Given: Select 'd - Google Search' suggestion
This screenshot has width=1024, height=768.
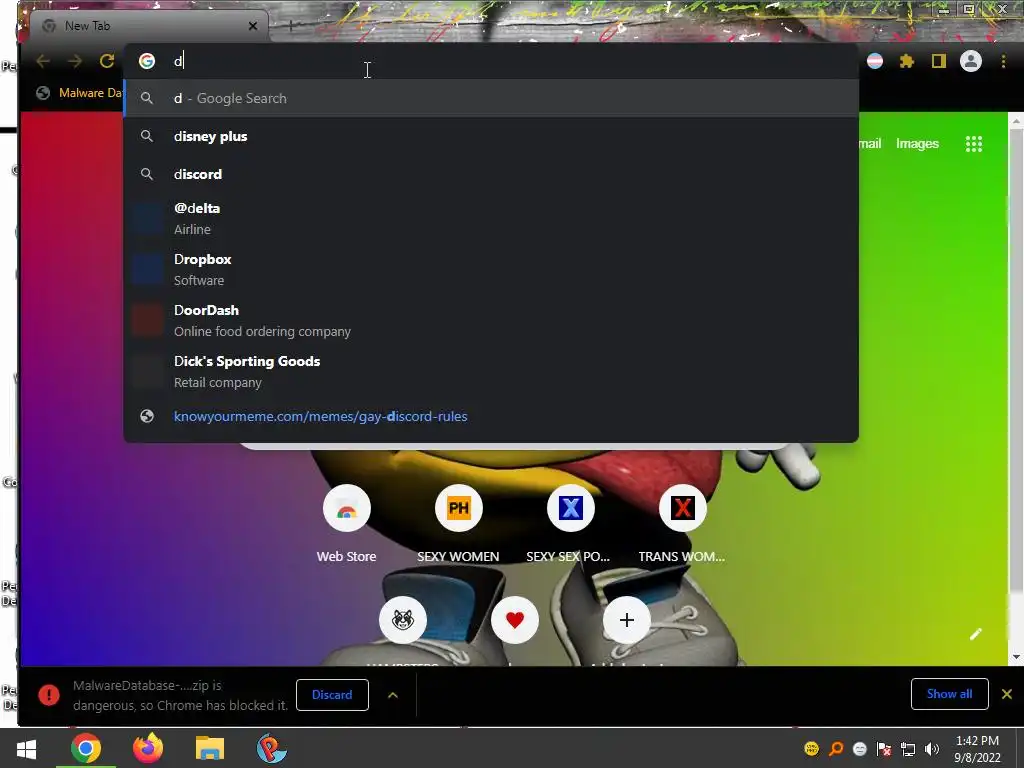Looking at the screenshot, I should click(491, 99).
